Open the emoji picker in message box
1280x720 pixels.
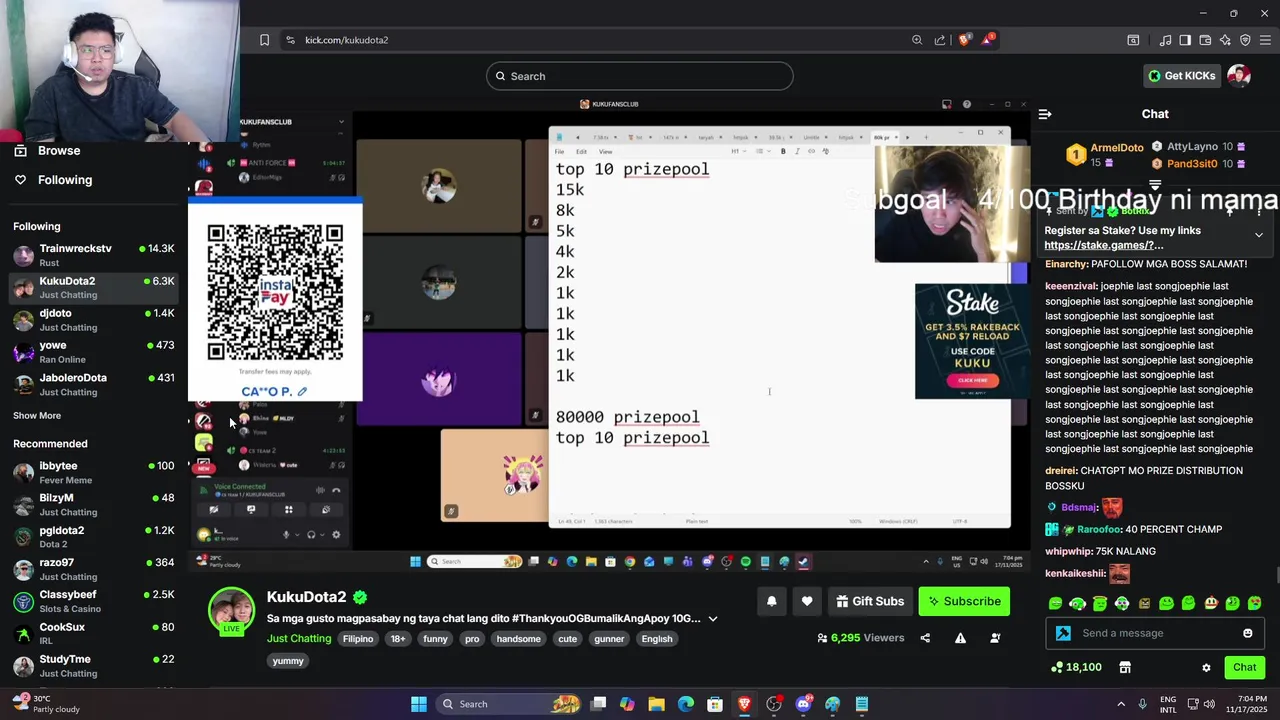tap(1247, 633)
